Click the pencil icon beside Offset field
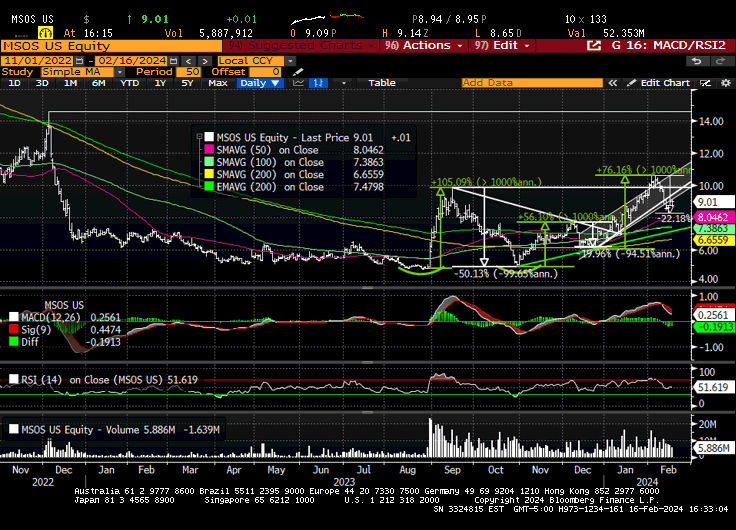 point(298,72)
